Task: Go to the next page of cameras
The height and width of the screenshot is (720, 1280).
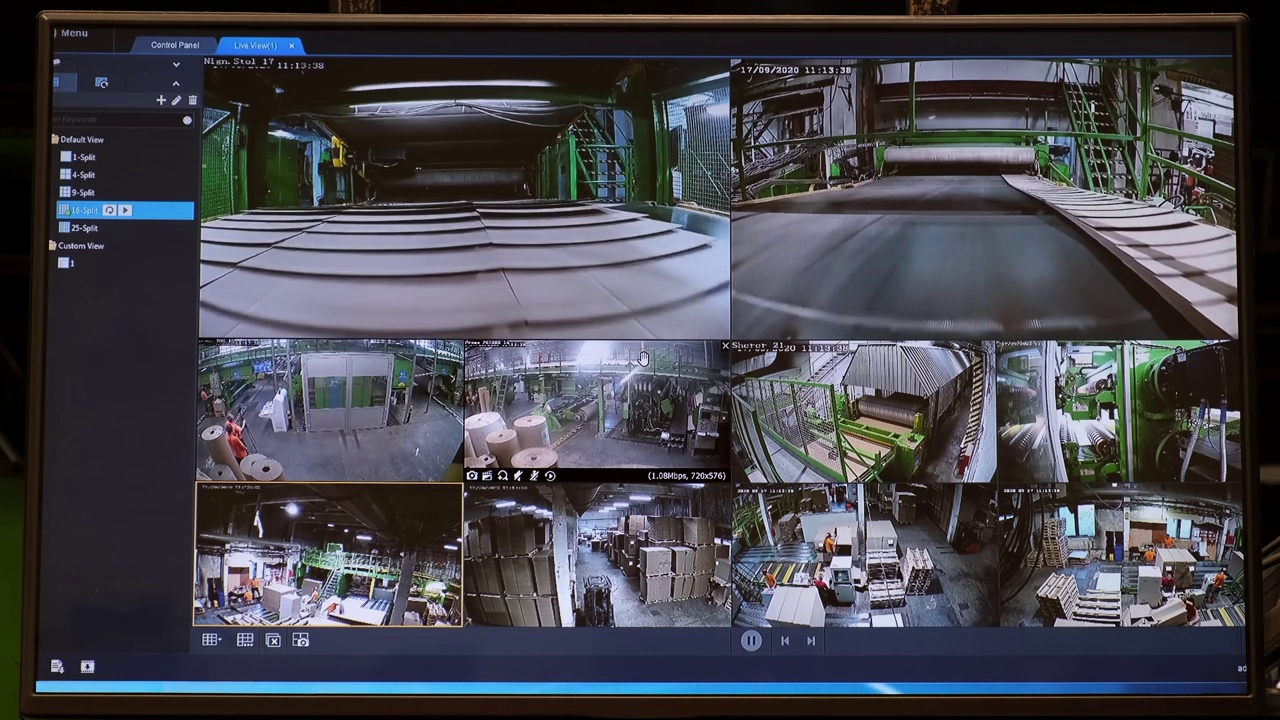Action: pos(811,641)
